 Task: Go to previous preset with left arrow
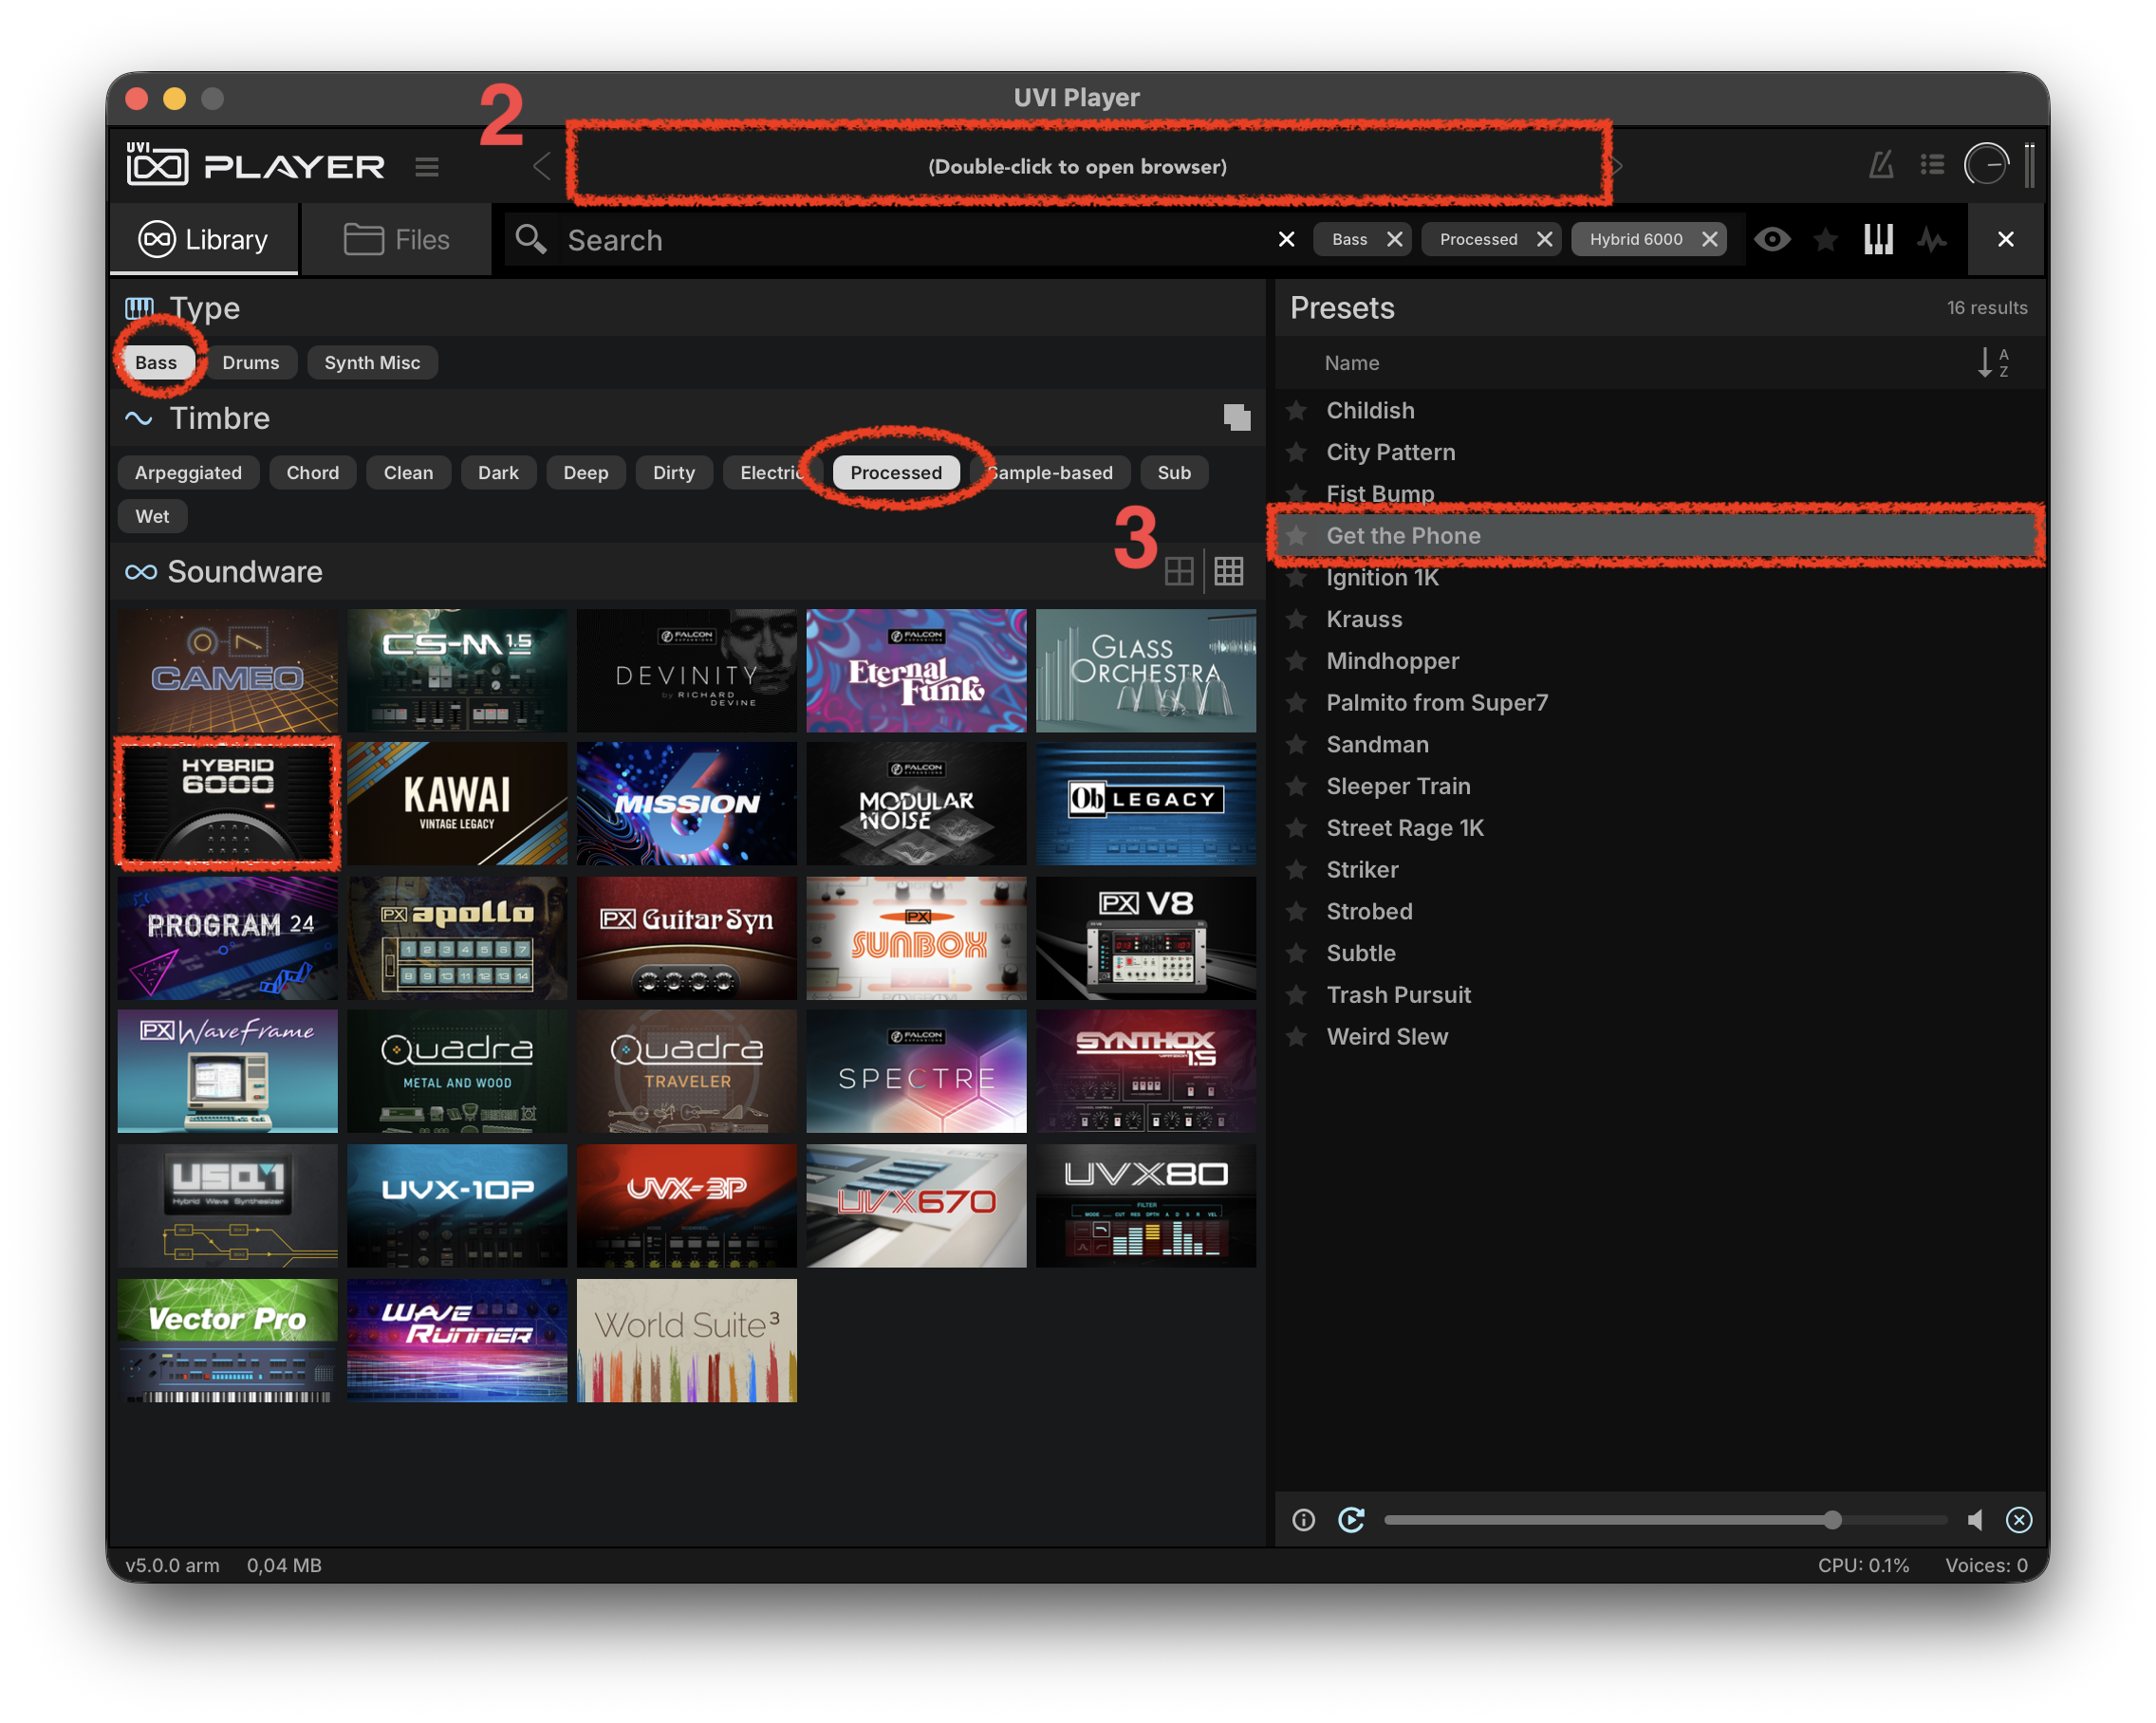click(x=542, y=166)
